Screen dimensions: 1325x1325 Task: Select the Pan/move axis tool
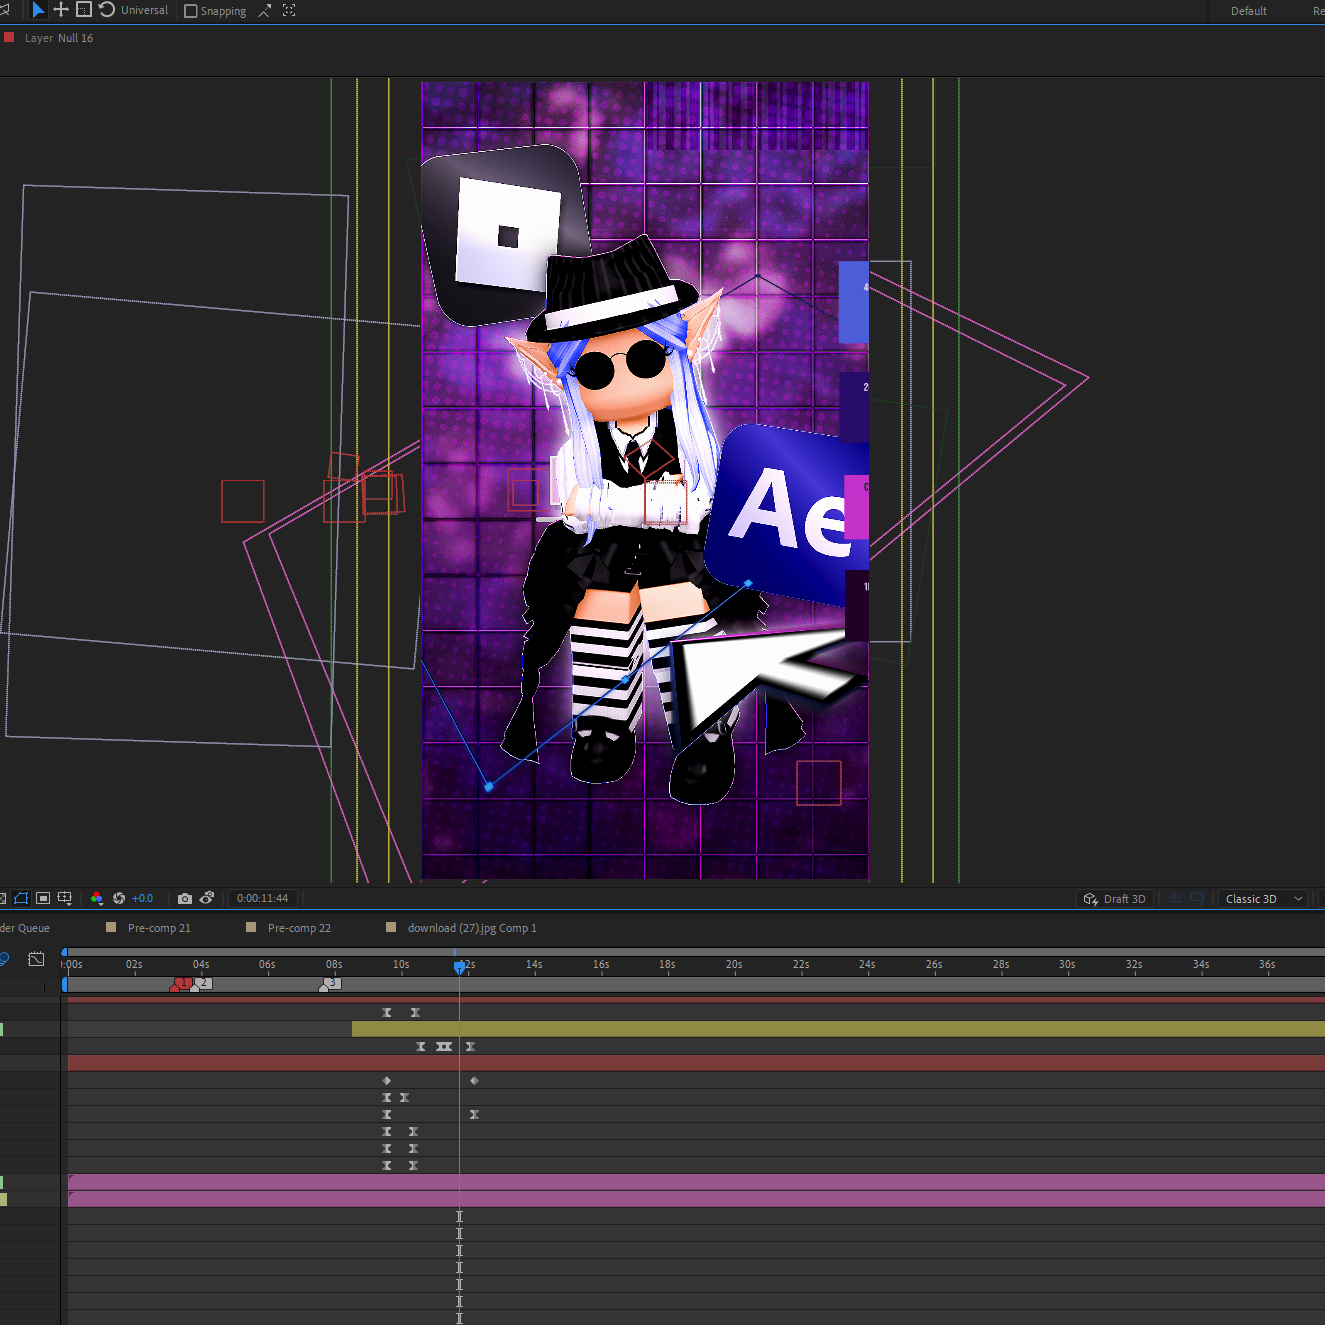(61, 10)
